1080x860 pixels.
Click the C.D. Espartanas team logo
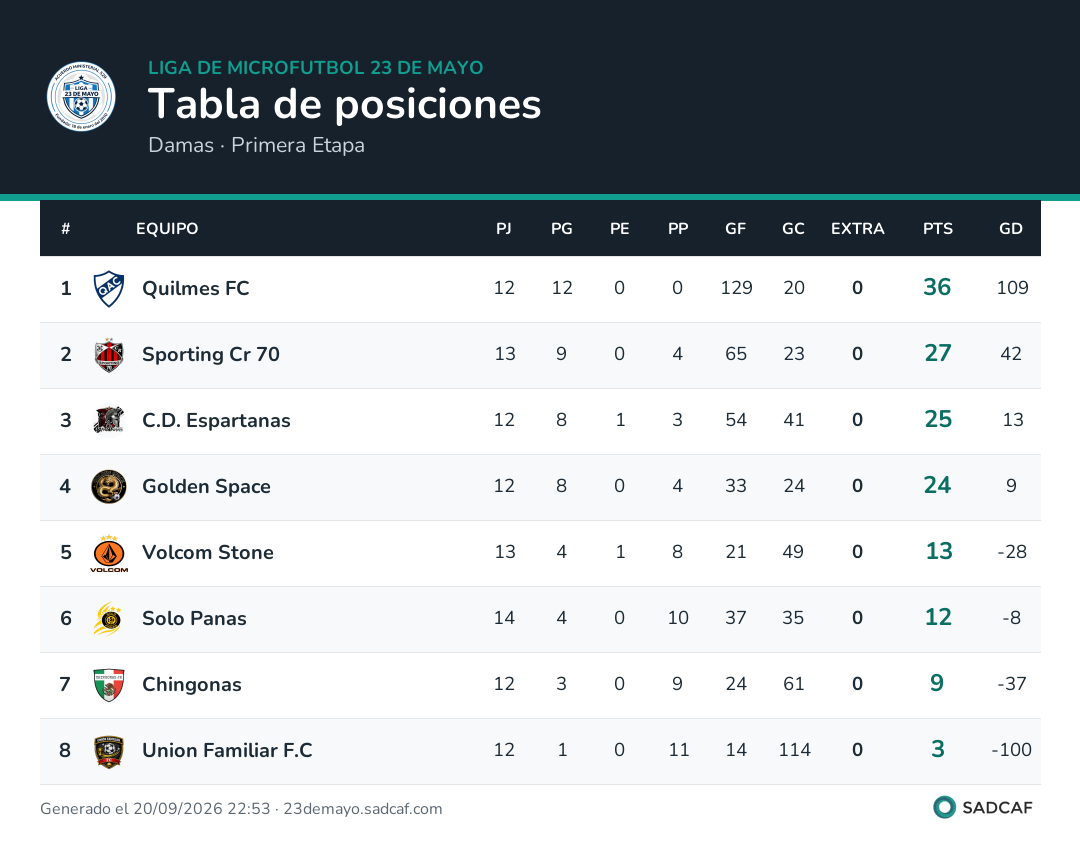[109, 420]
